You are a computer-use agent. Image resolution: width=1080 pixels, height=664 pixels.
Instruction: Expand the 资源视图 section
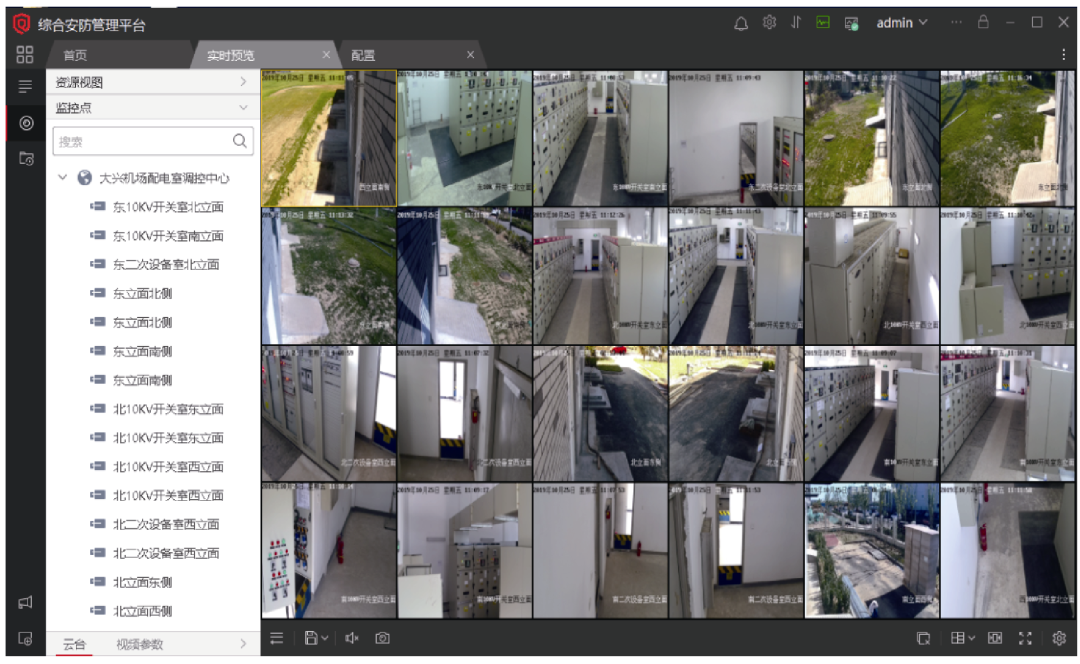[x=153, y=82]
